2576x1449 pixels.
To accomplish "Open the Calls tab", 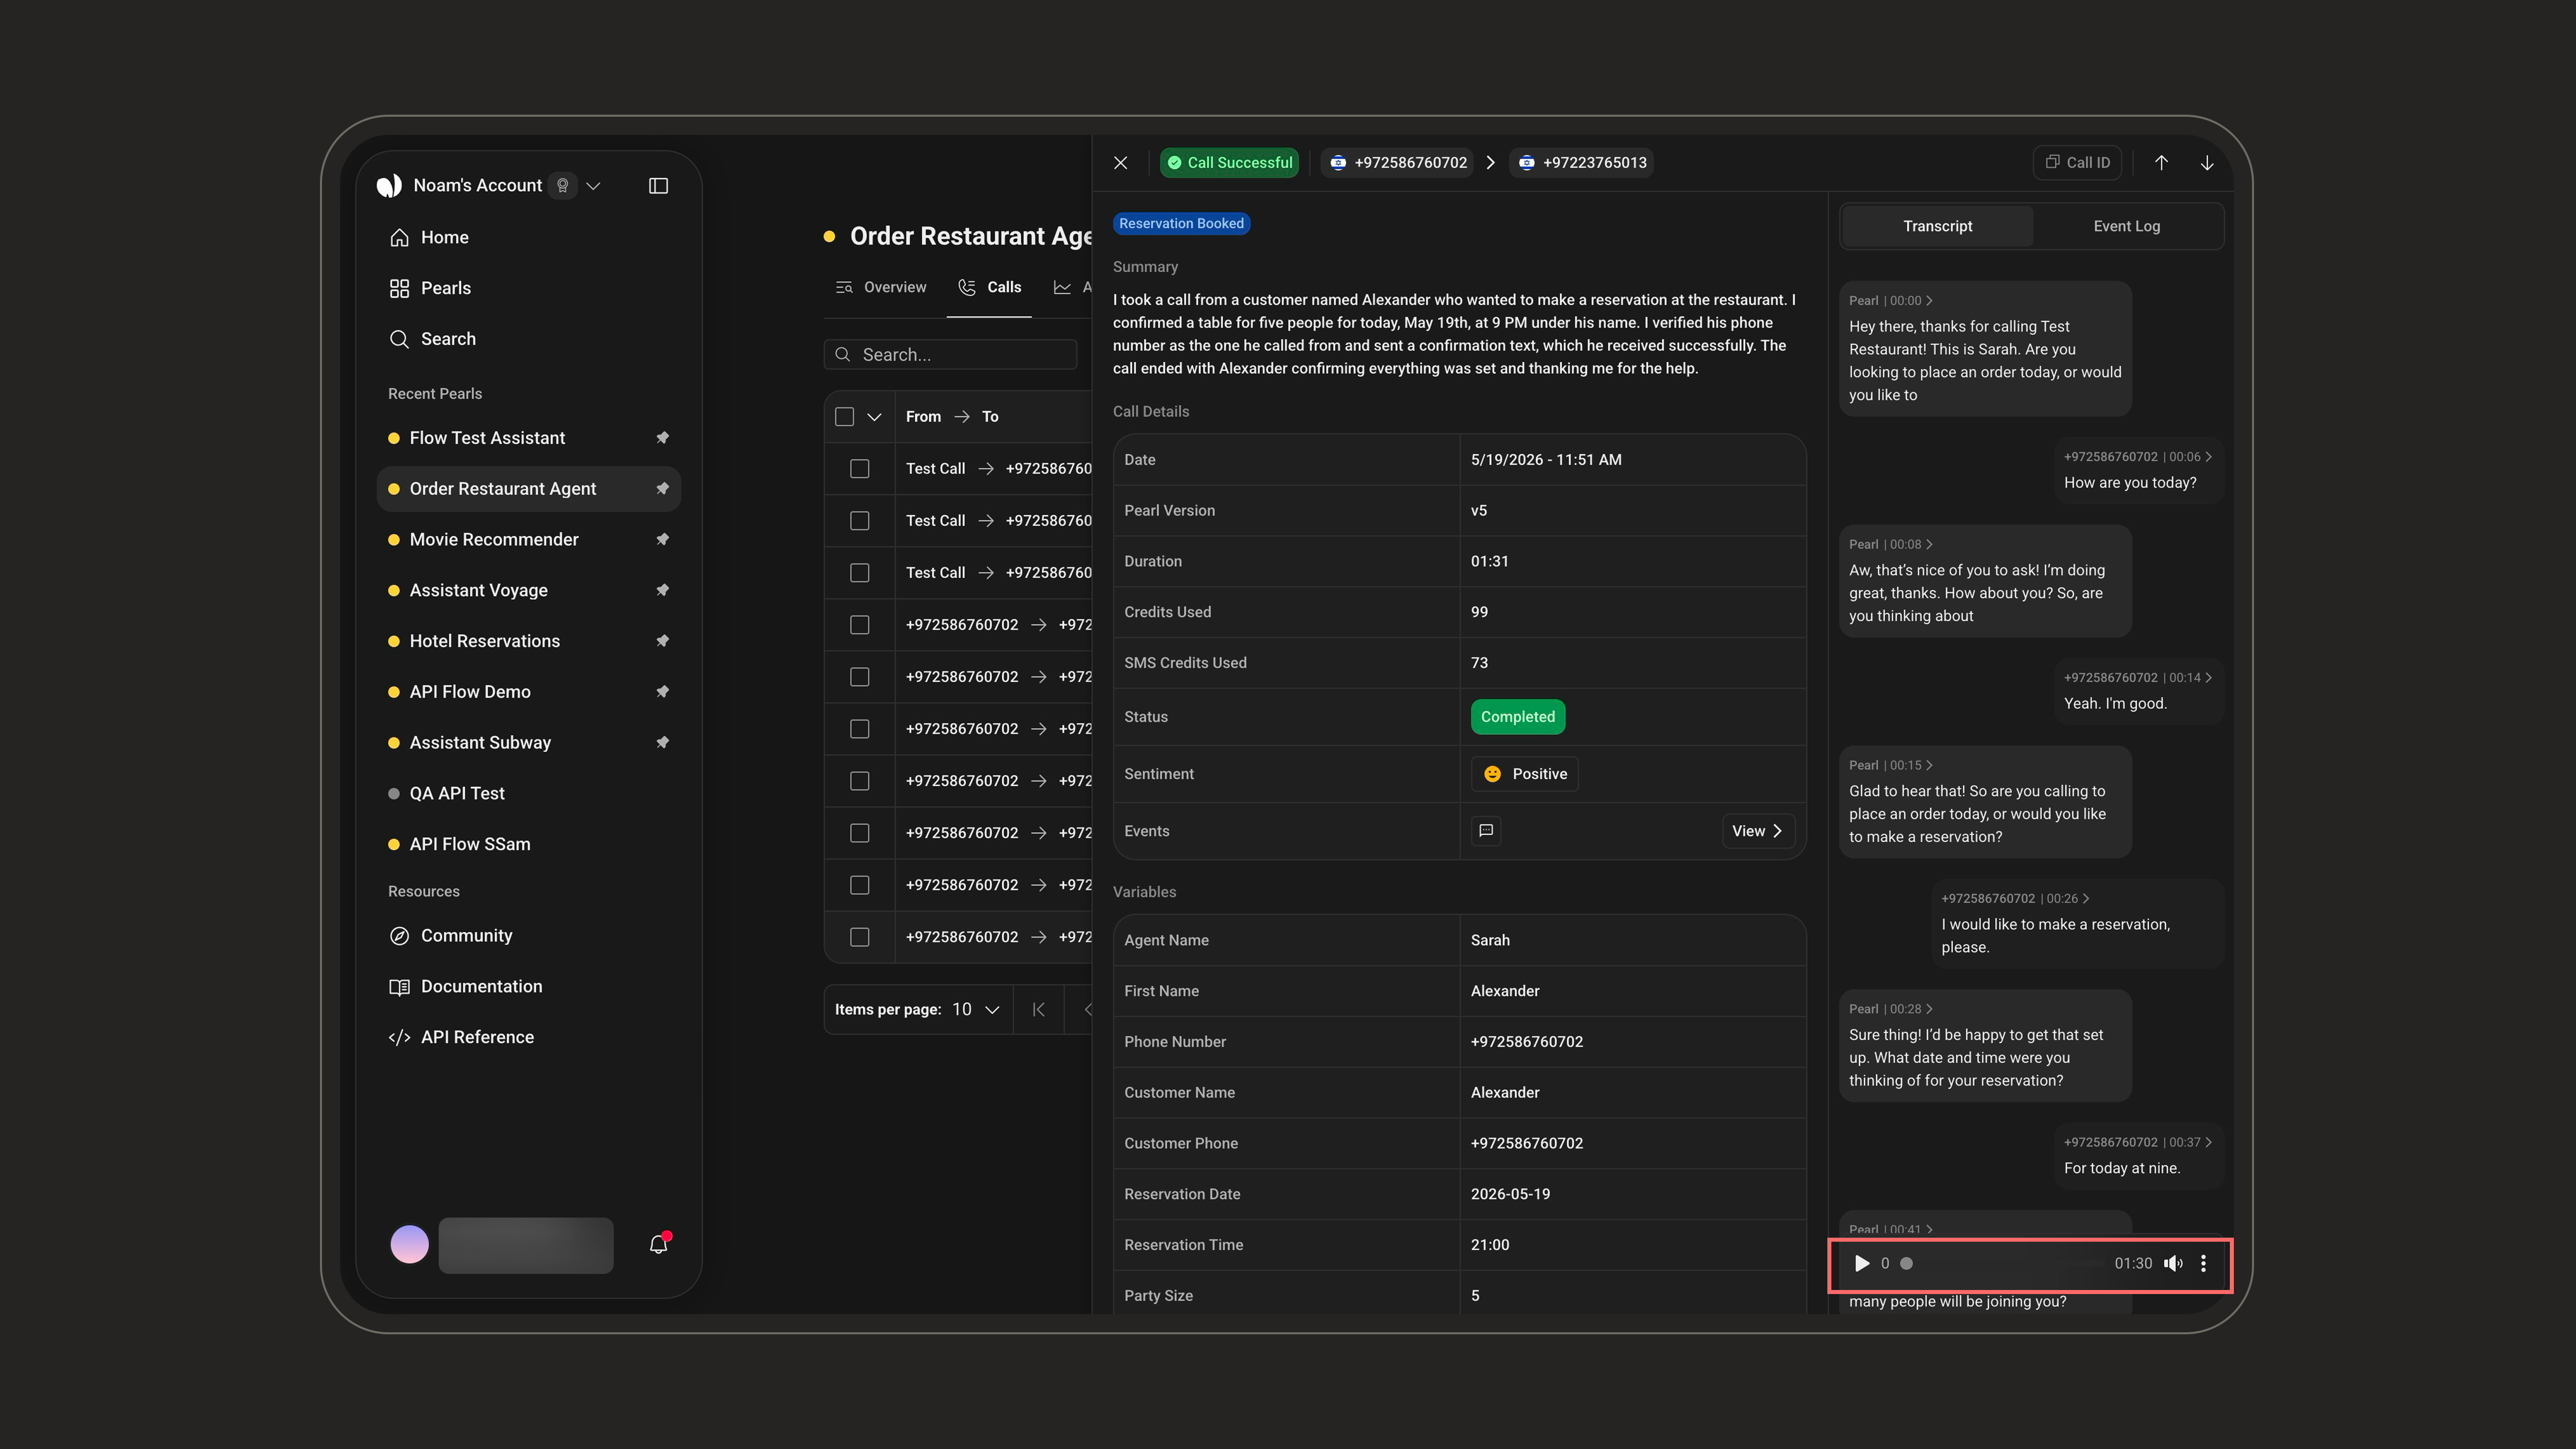I will tap(989, 287).
